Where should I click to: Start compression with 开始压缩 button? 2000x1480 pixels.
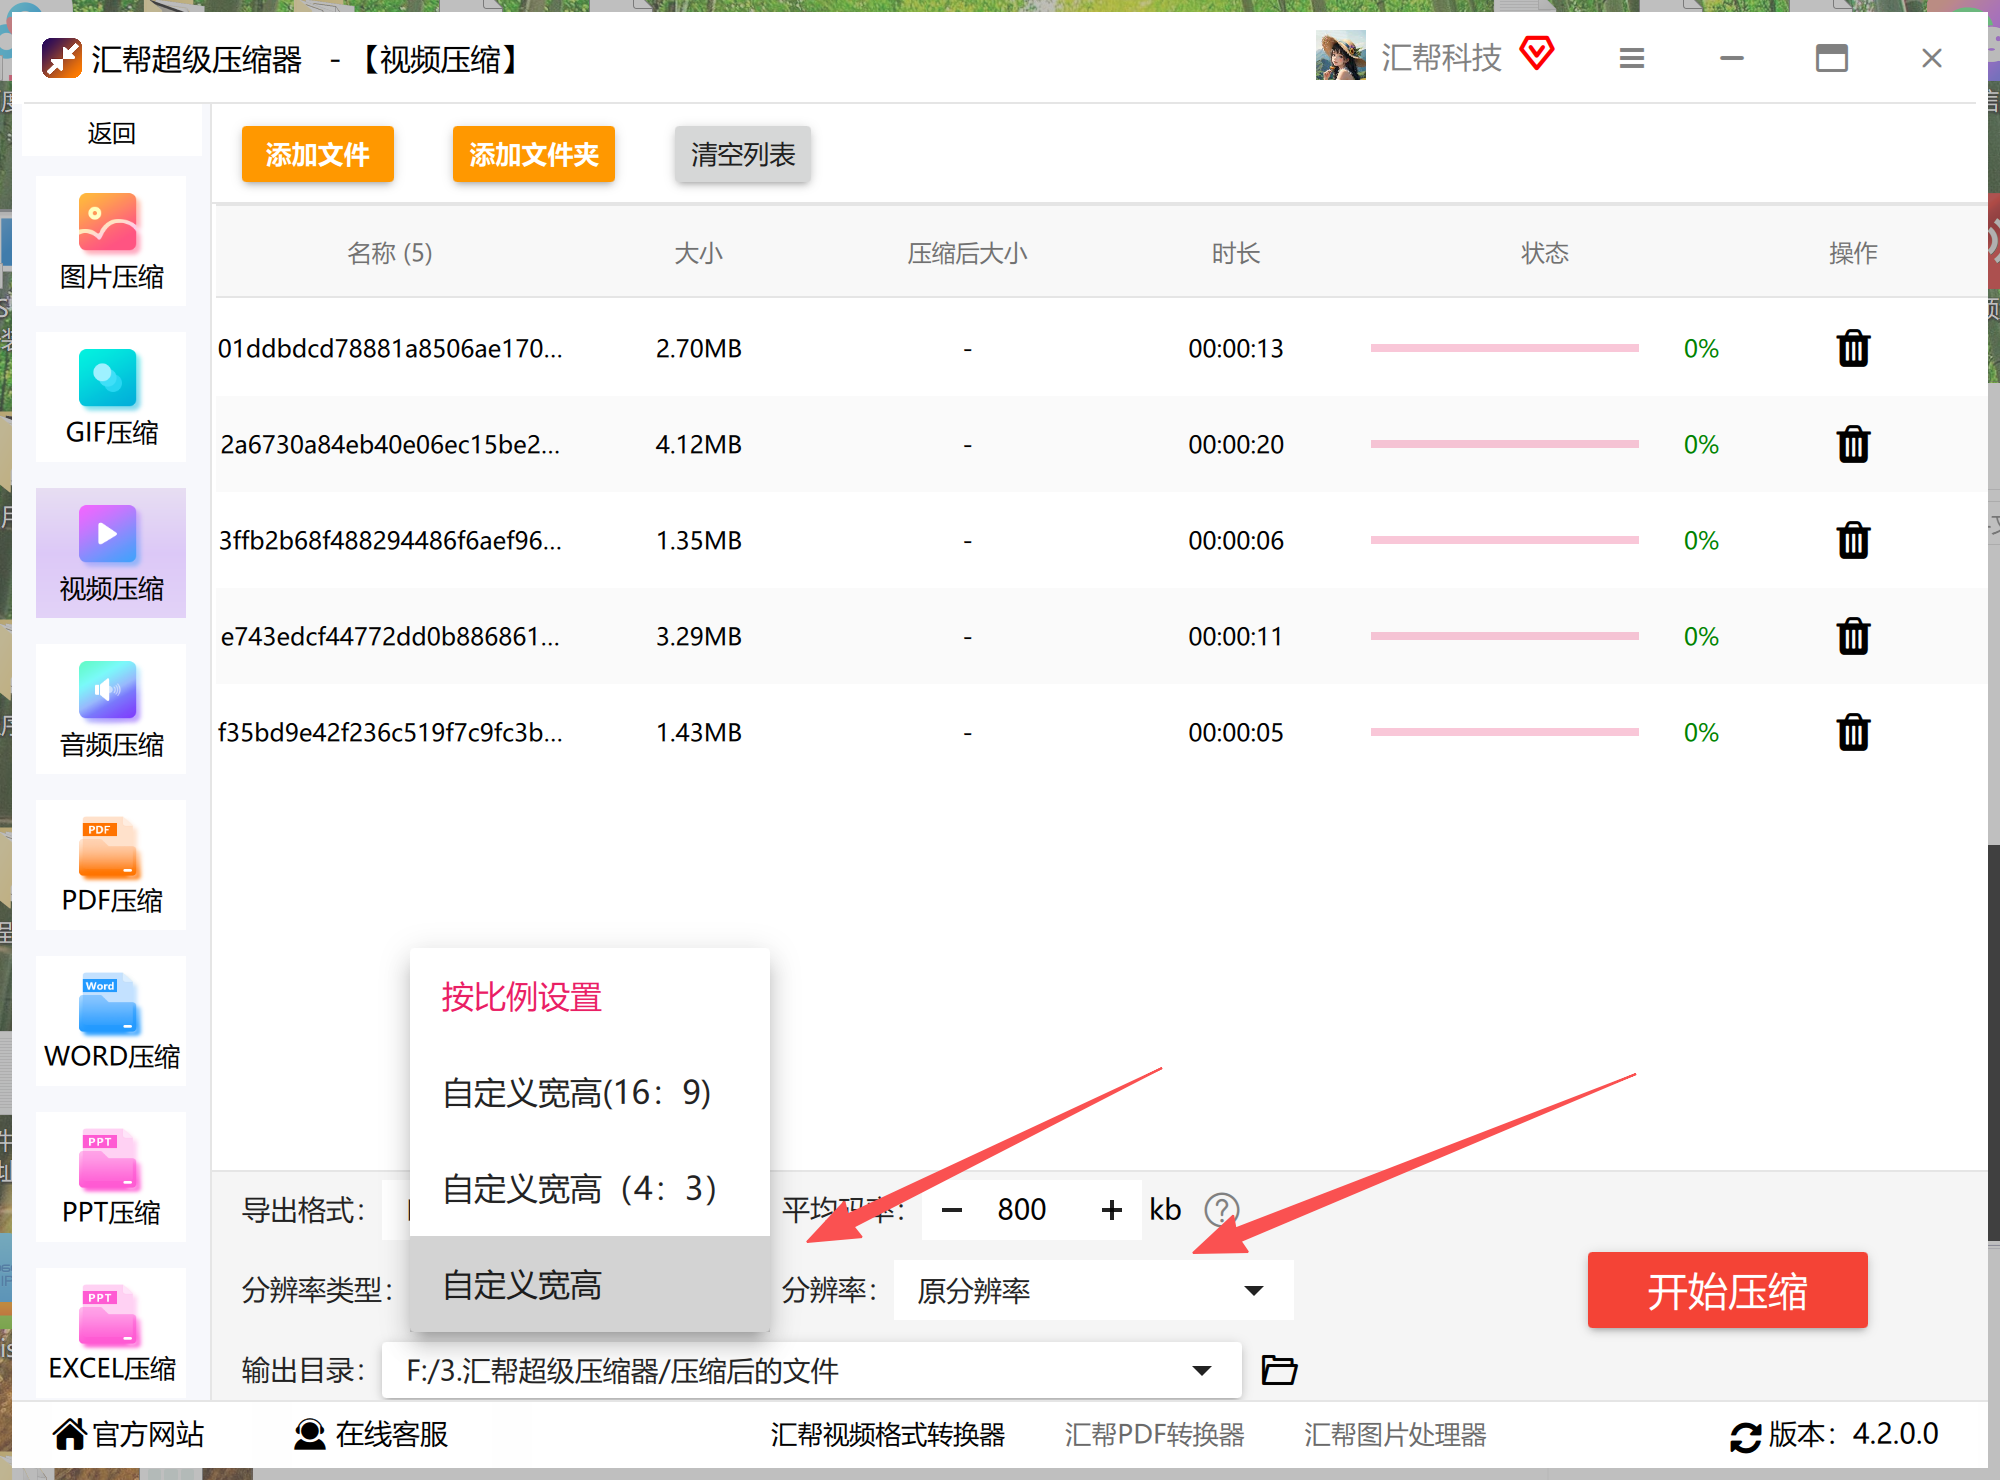[x=1727, y=1290]
